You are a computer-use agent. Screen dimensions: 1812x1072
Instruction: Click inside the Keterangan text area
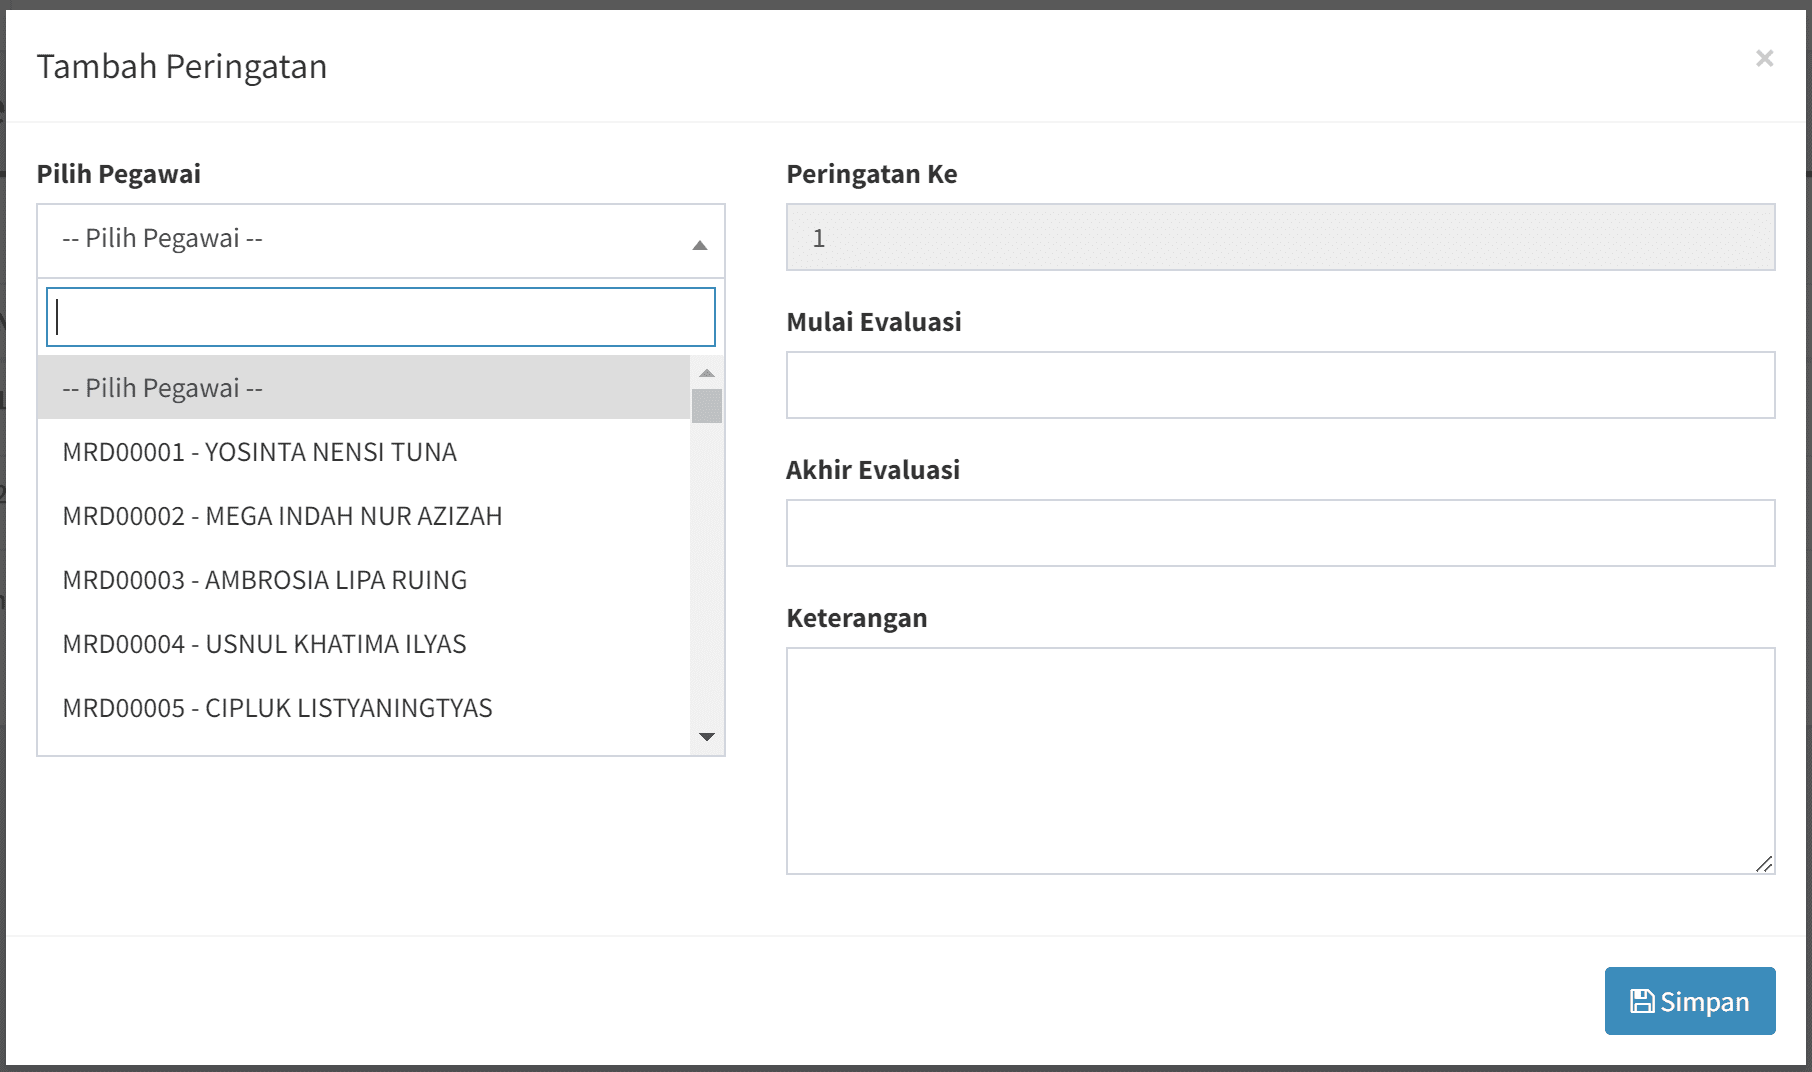click(1280, 760)
